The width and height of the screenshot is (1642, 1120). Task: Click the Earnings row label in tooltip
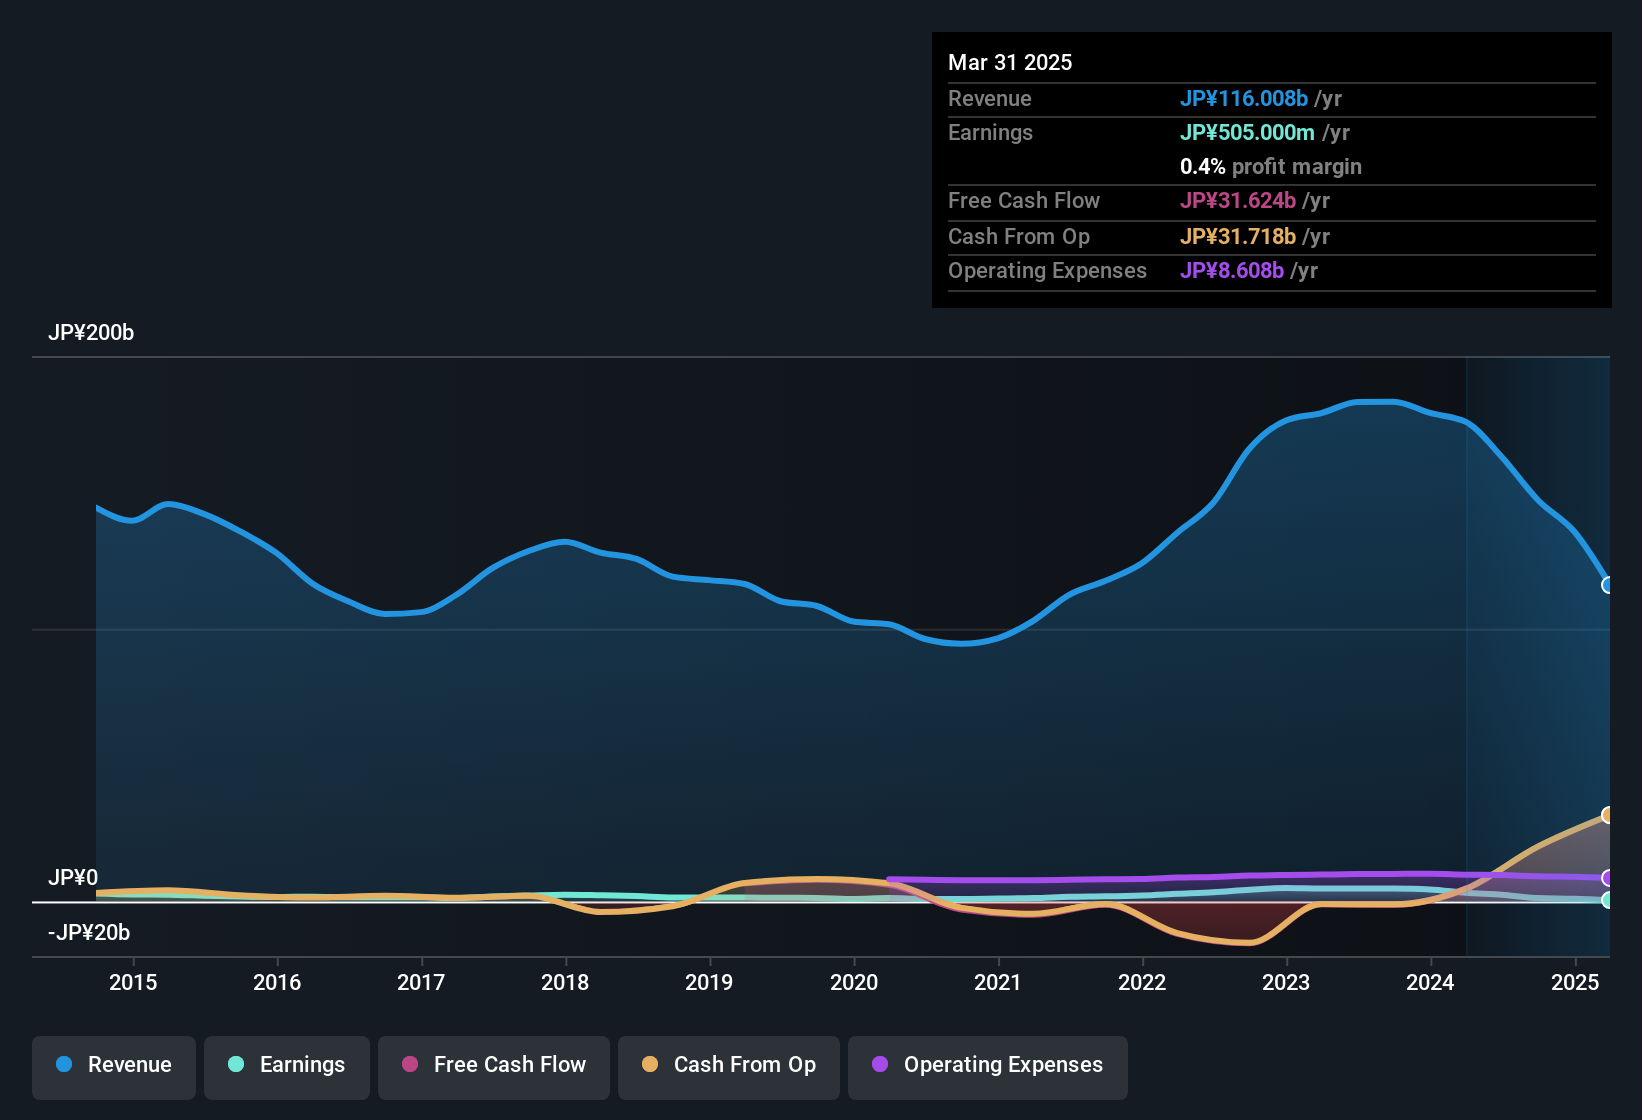point(990,132)
